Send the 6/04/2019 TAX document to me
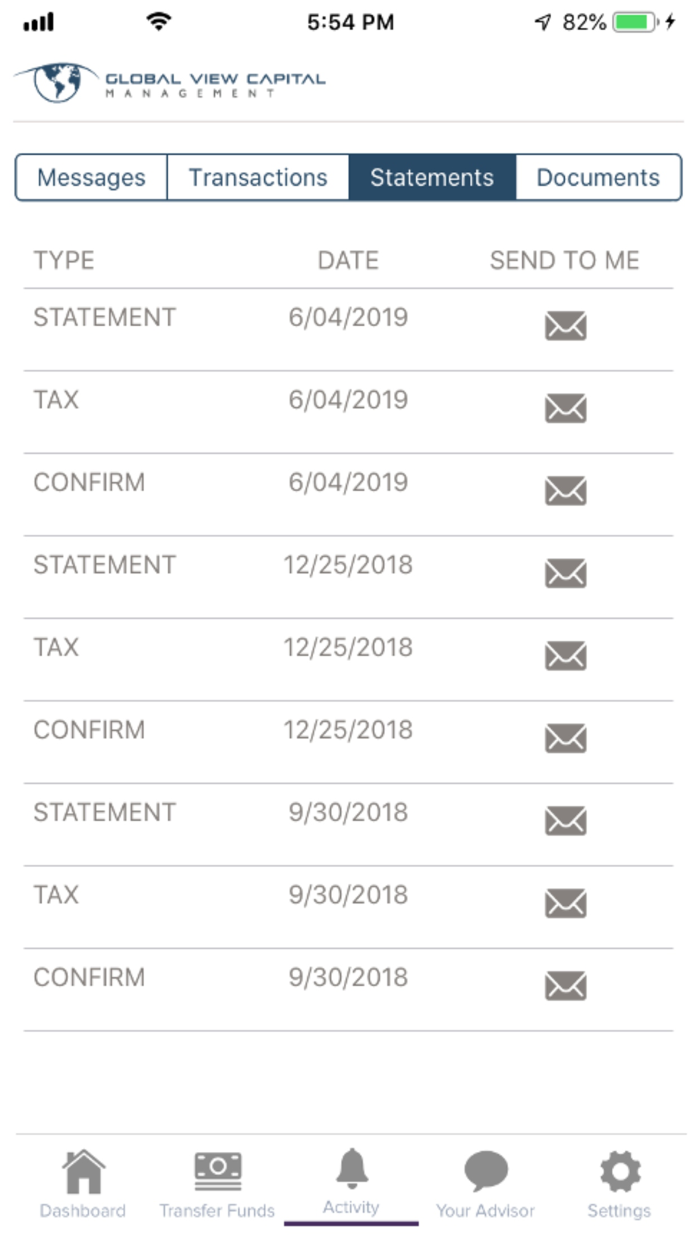 (565, 408)
